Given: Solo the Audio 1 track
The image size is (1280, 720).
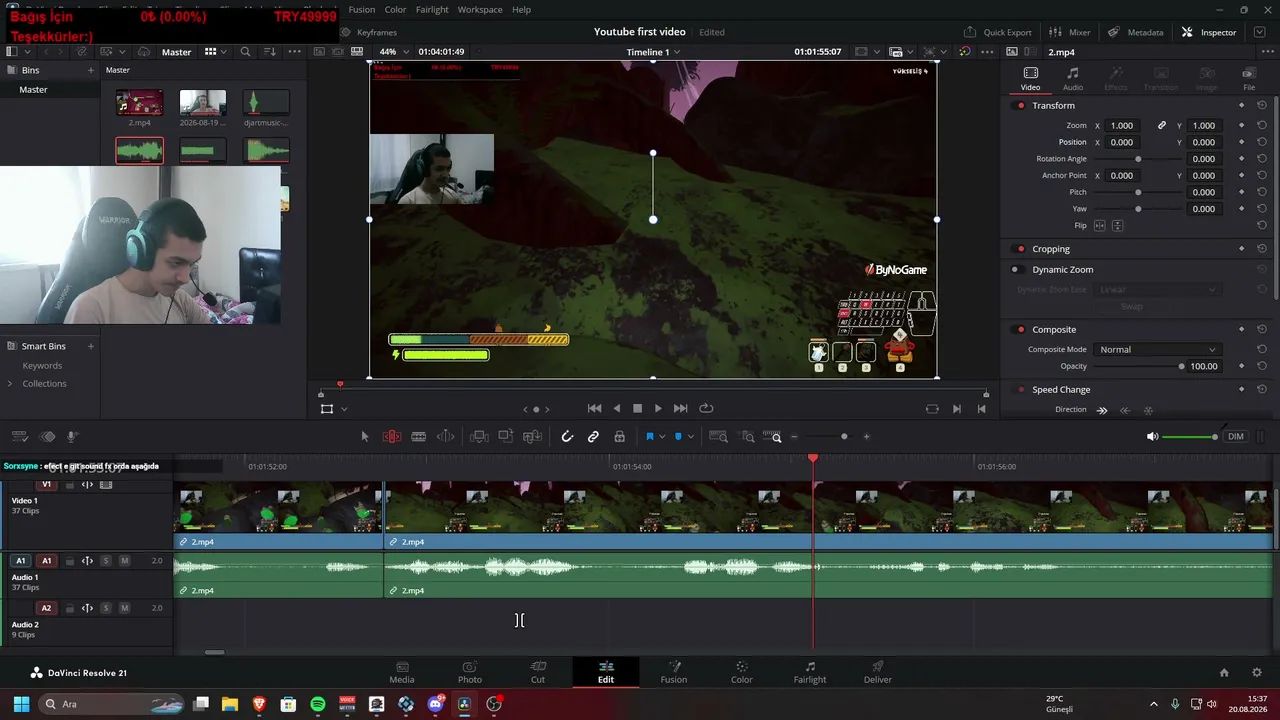Looking at the screenshot, I should pyautogui.click(x=106, y=561).
